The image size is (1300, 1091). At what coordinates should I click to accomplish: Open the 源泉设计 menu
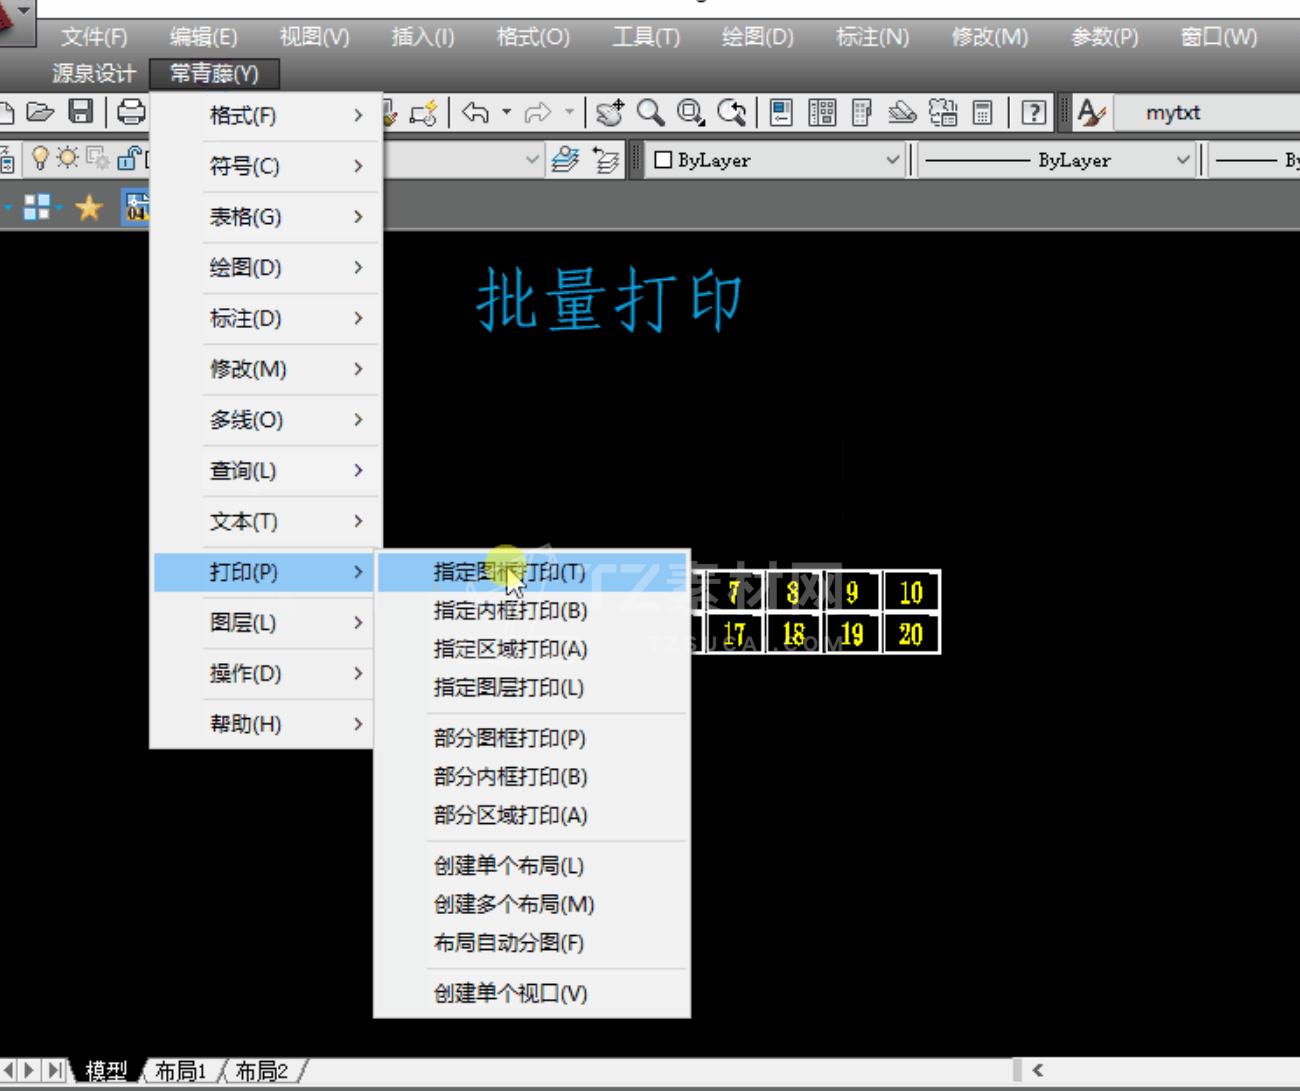[x=94, y=74]
